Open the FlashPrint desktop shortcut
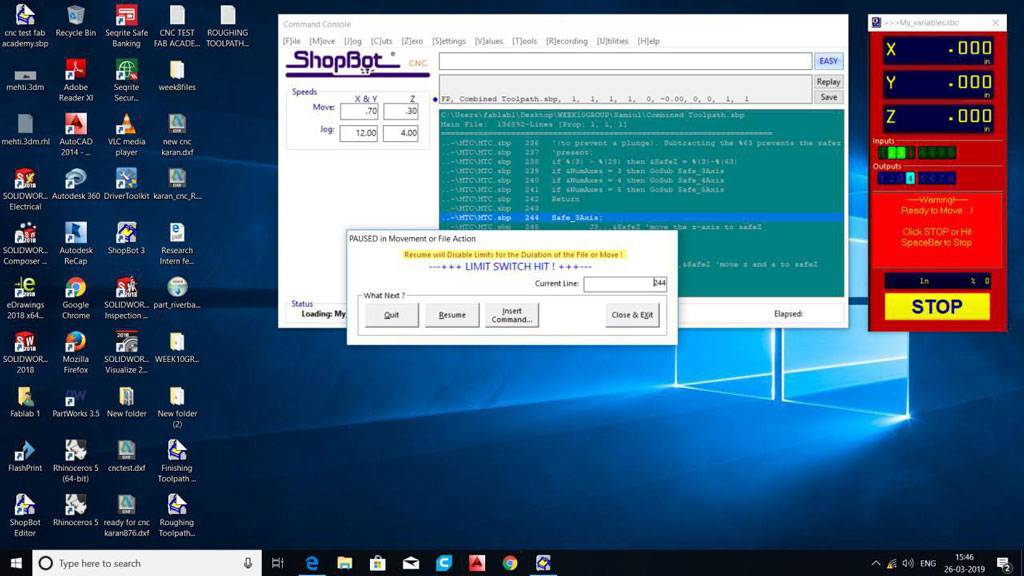 tap(25, 455)
